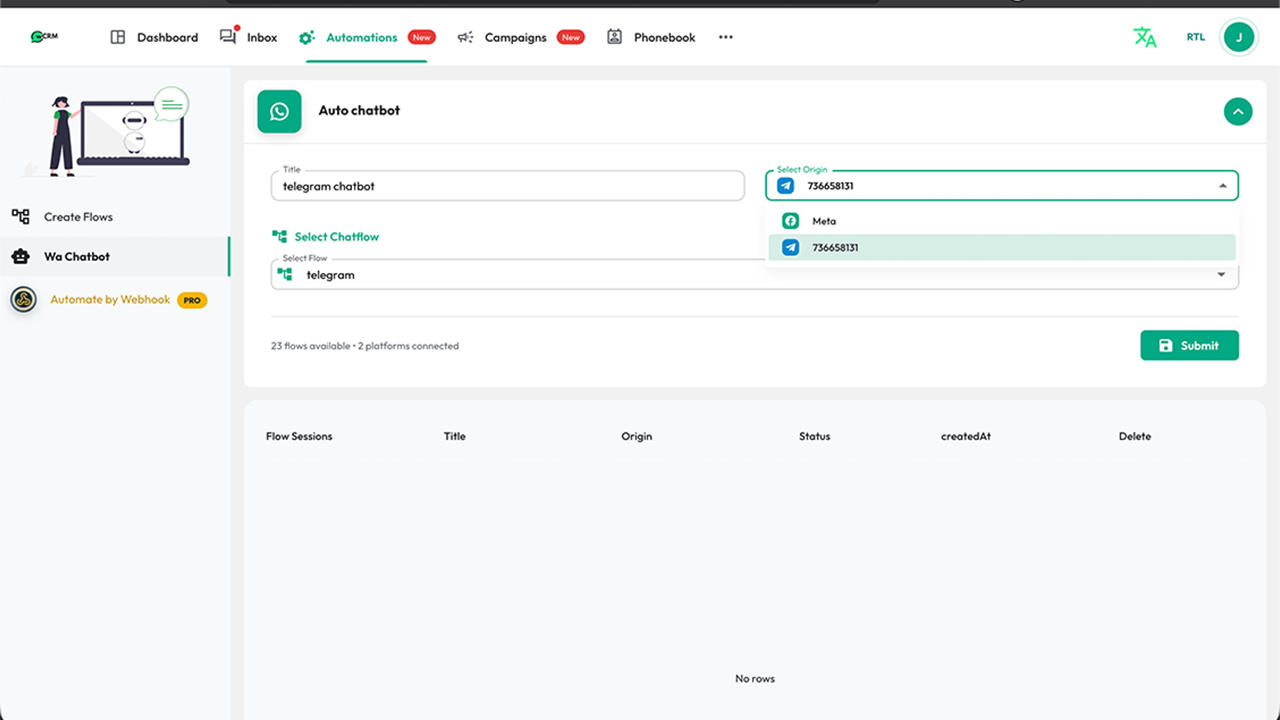Collapse the Auto chatbot panel

(1238, 111)
